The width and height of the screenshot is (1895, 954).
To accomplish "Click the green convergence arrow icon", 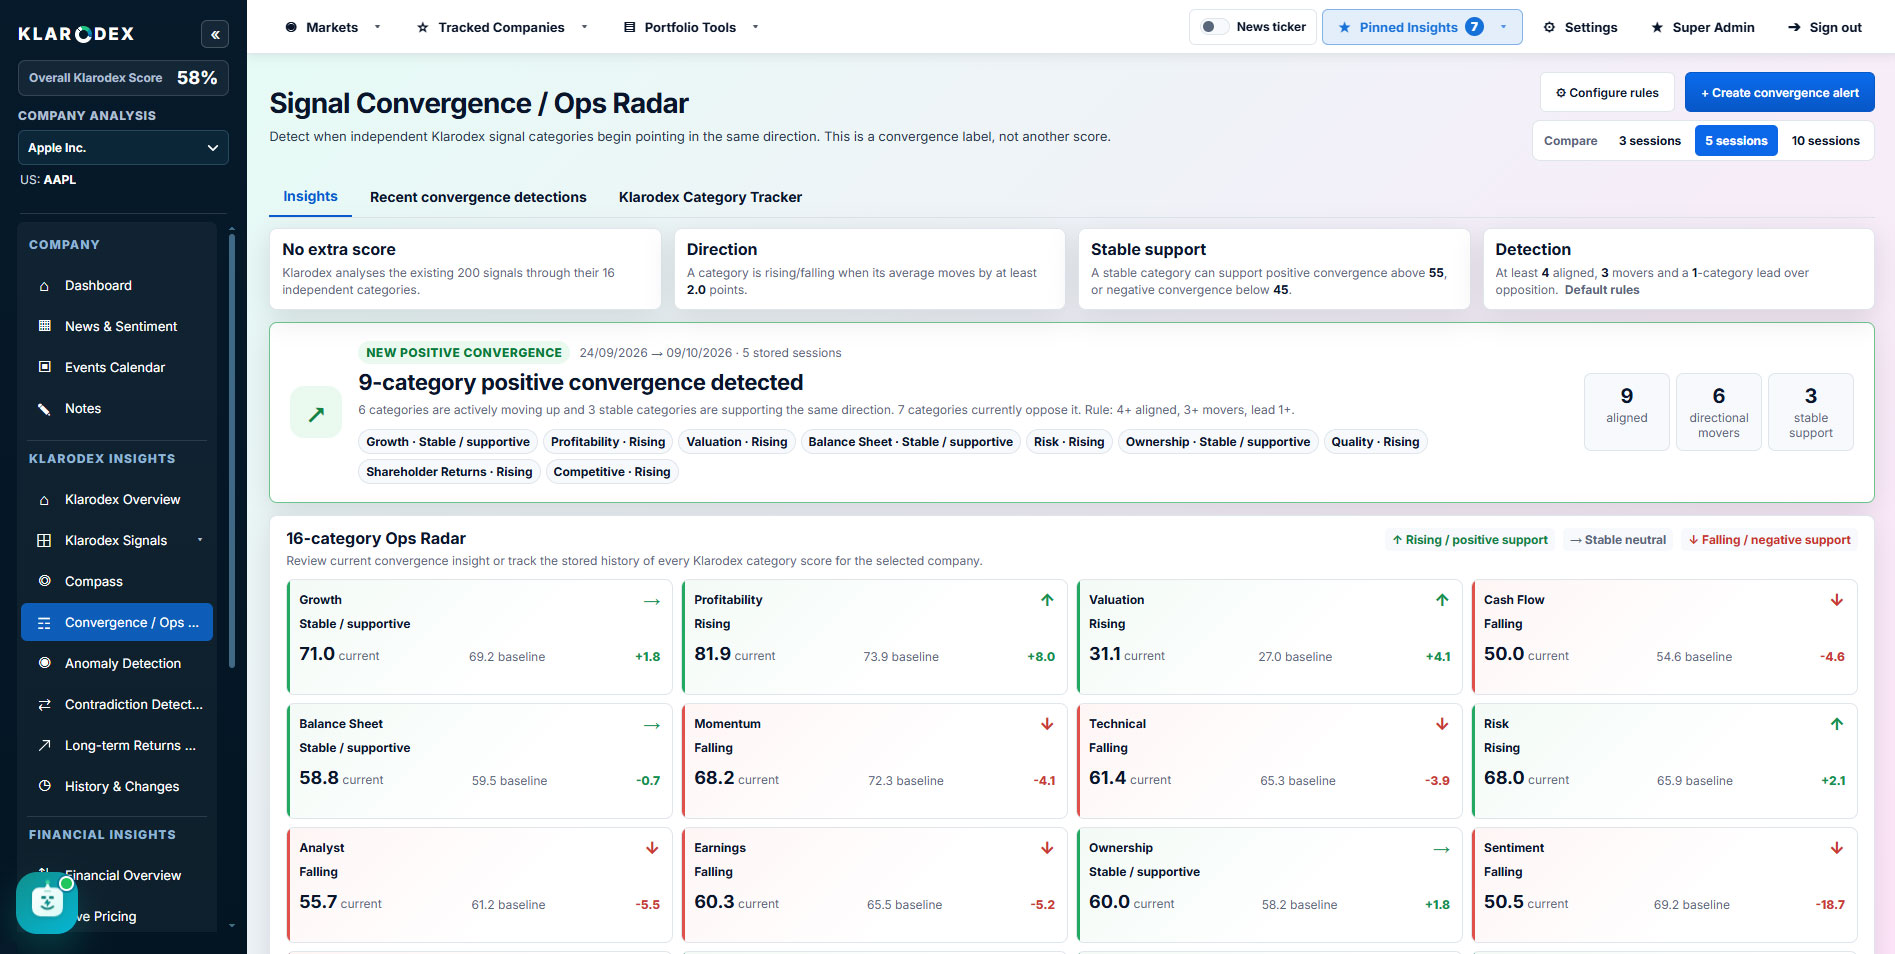I will pyautogui.click(x=316, y=413).
